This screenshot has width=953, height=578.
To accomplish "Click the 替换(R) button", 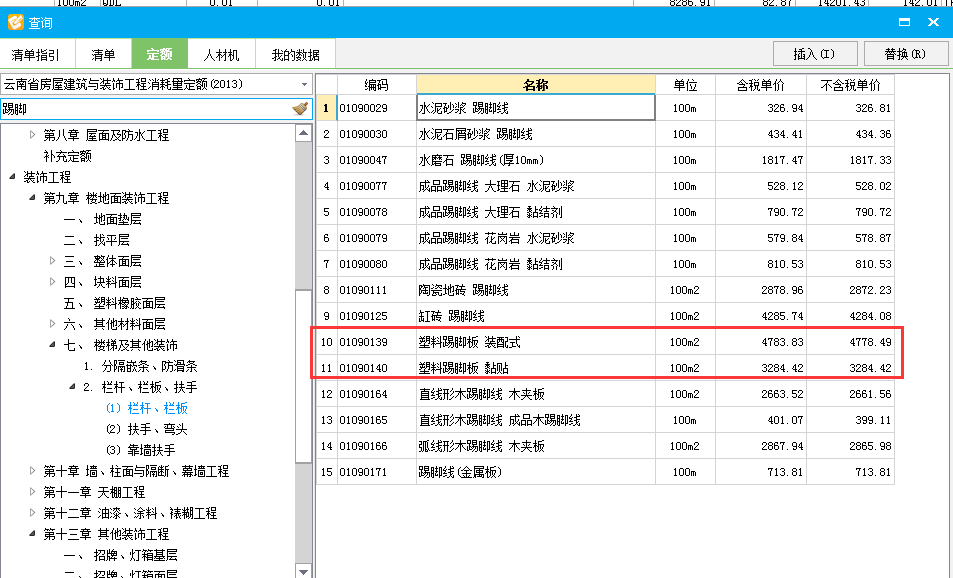I will click(905, 54).
